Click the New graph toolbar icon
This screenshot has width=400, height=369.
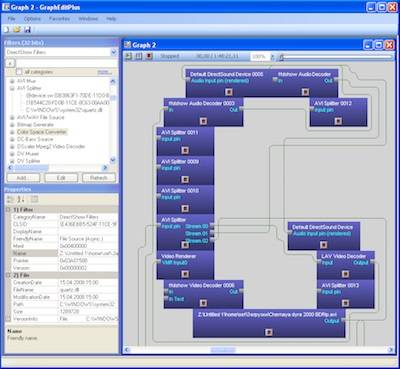tap(7, 30)
